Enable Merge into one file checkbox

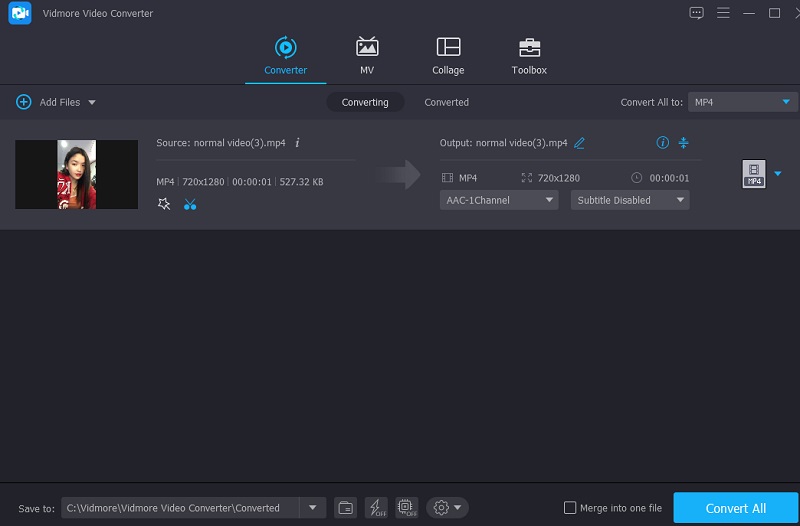pos(570,508)
